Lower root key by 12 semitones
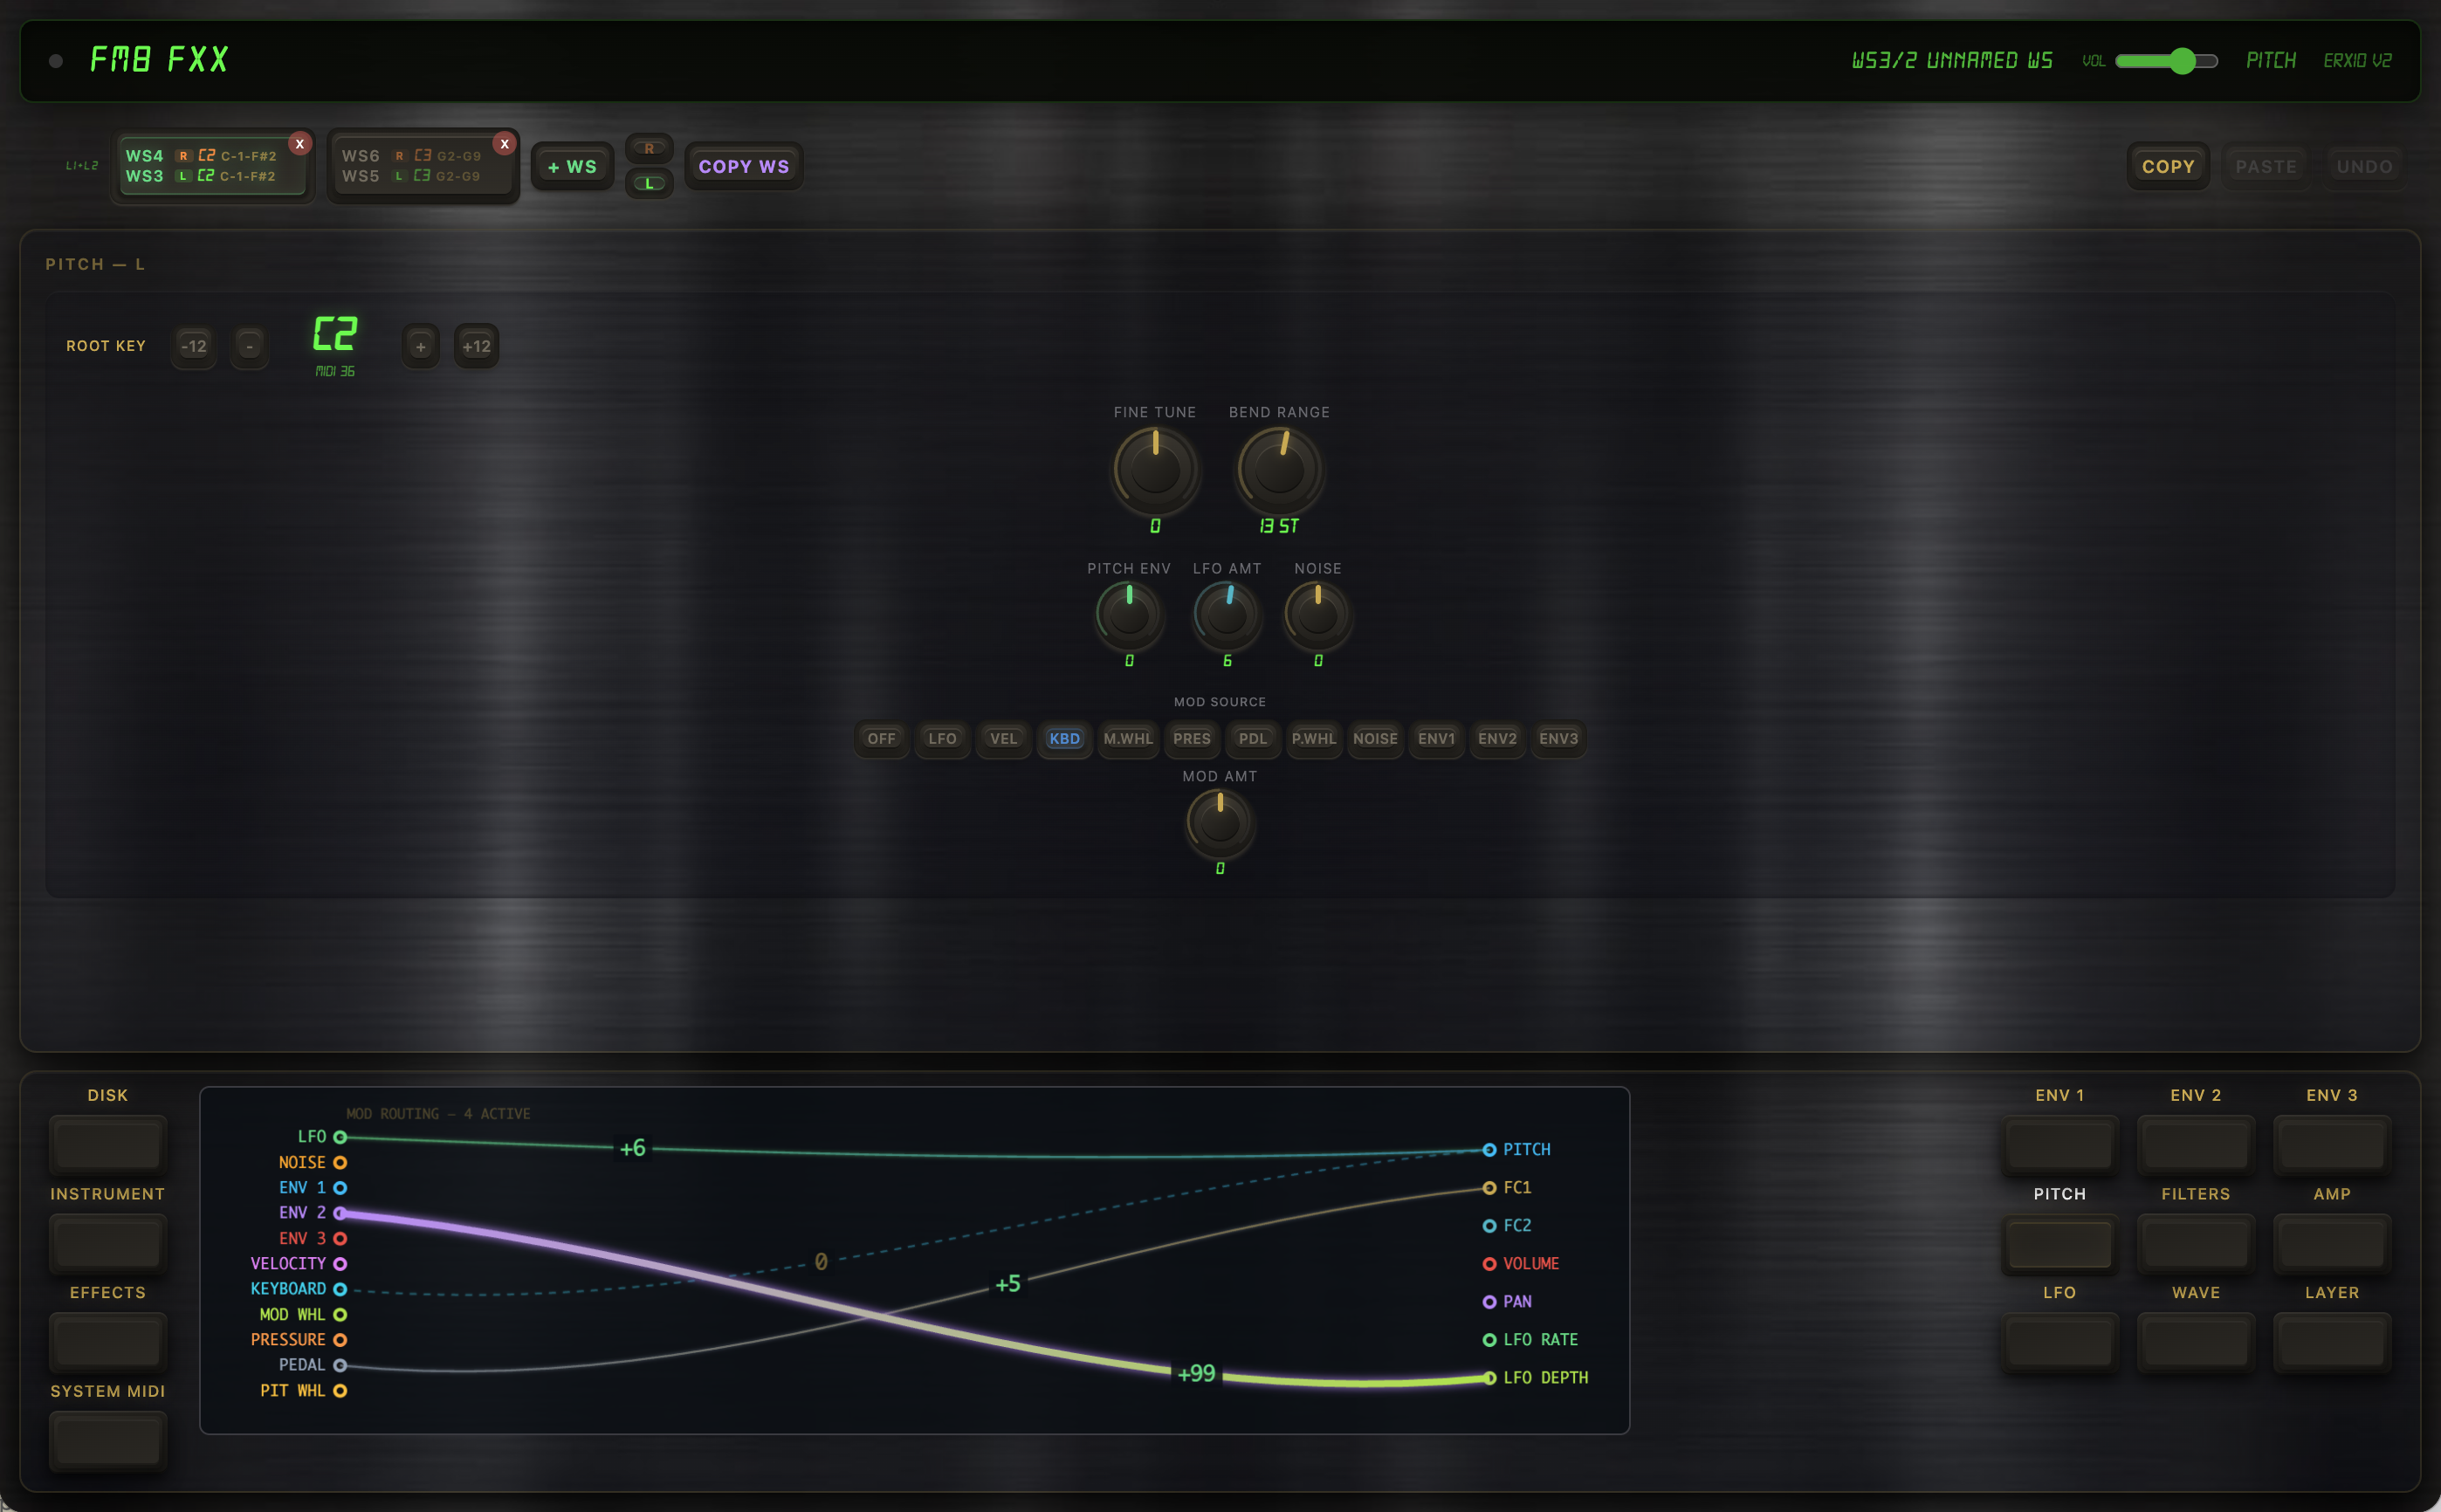The width and height of the screenshot is (2441, 1512). point(193,346)
